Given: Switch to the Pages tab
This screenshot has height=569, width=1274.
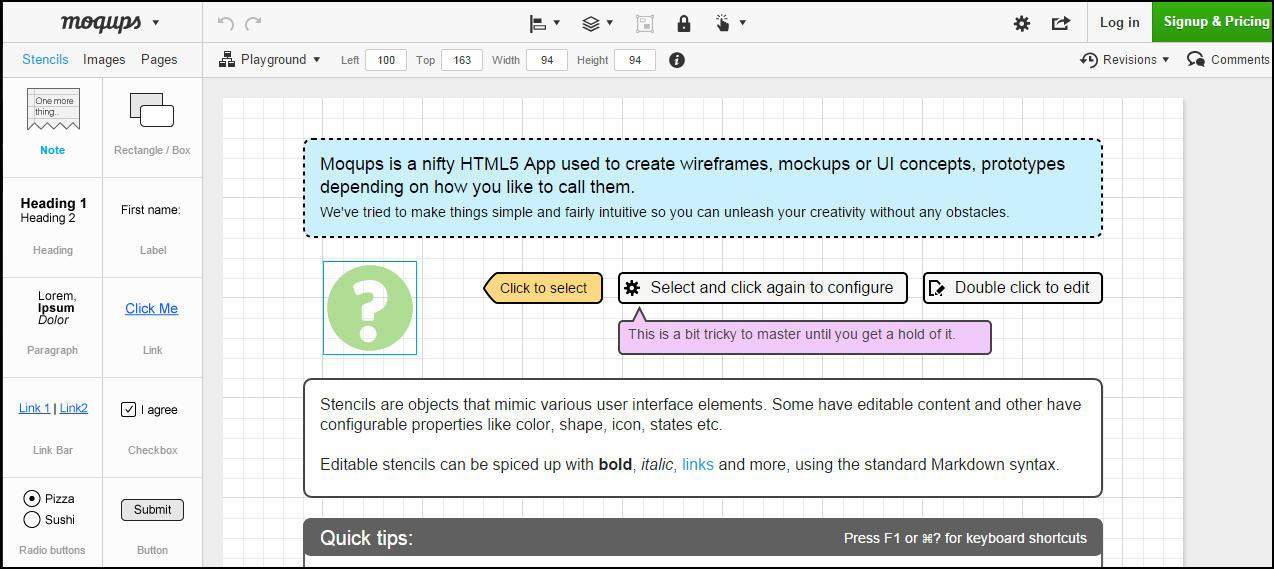Looking at the screenshot, I should pos(159,60).
